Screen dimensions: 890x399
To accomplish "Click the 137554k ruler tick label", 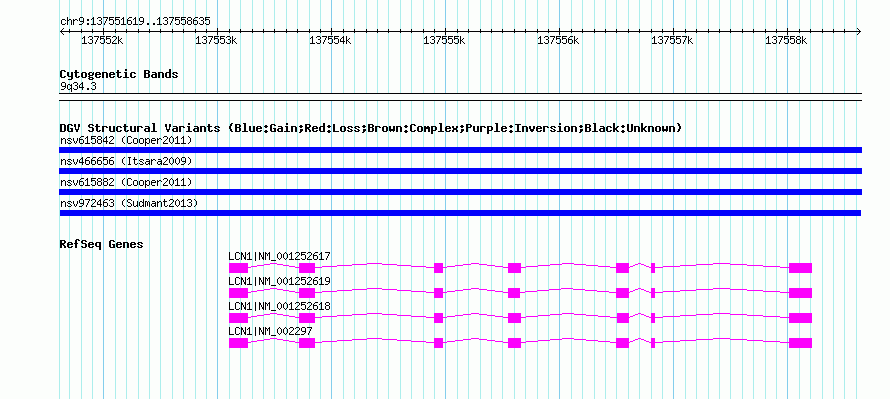I will [x=330, y=41].
